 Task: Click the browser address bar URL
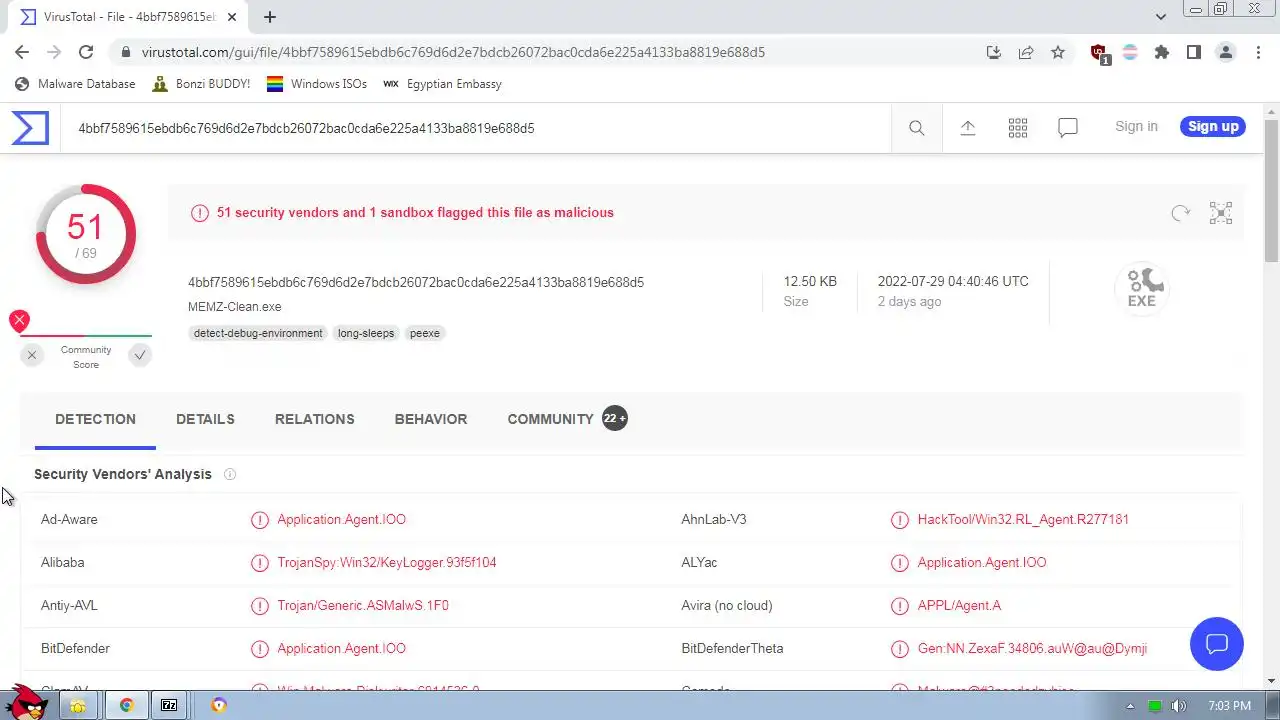pos(453,52)
